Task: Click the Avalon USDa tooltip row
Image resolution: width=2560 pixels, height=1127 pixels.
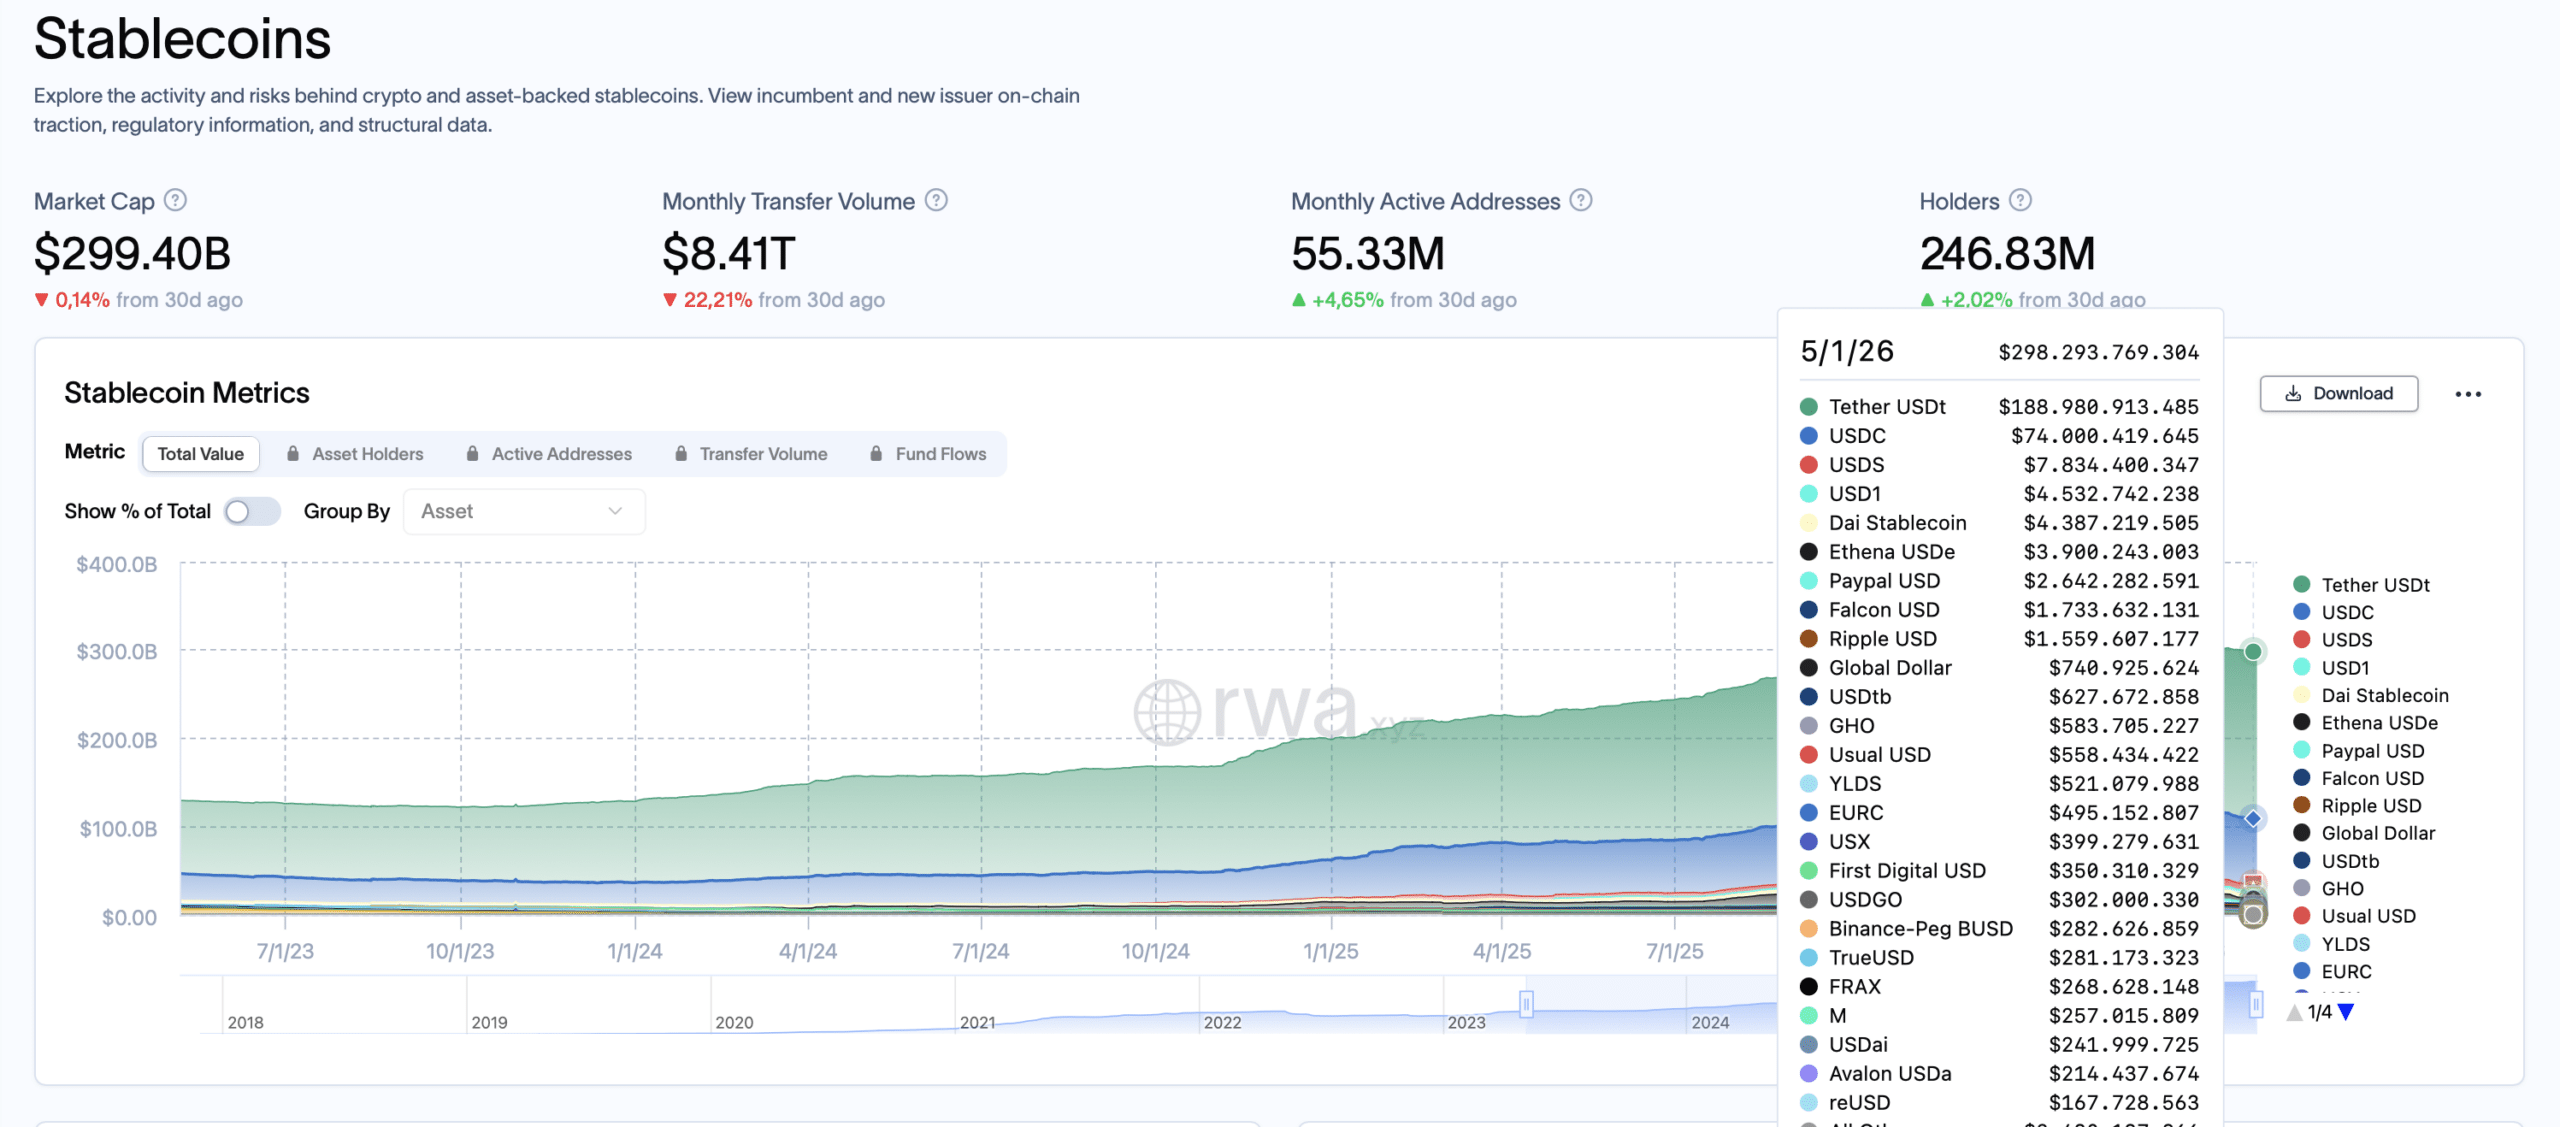Action: (x=1999, y=1074)
